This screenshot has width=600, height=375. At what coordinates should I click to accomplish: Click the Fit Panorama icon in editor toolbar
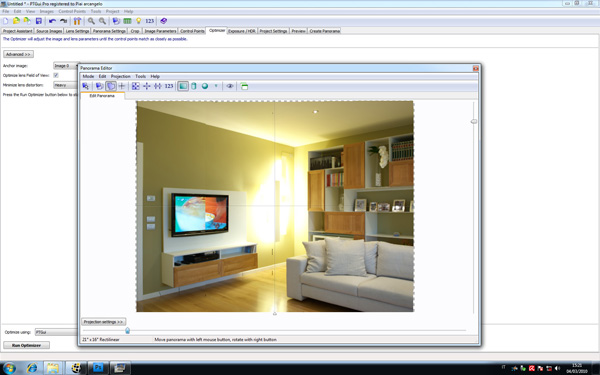tap(135, 86)
